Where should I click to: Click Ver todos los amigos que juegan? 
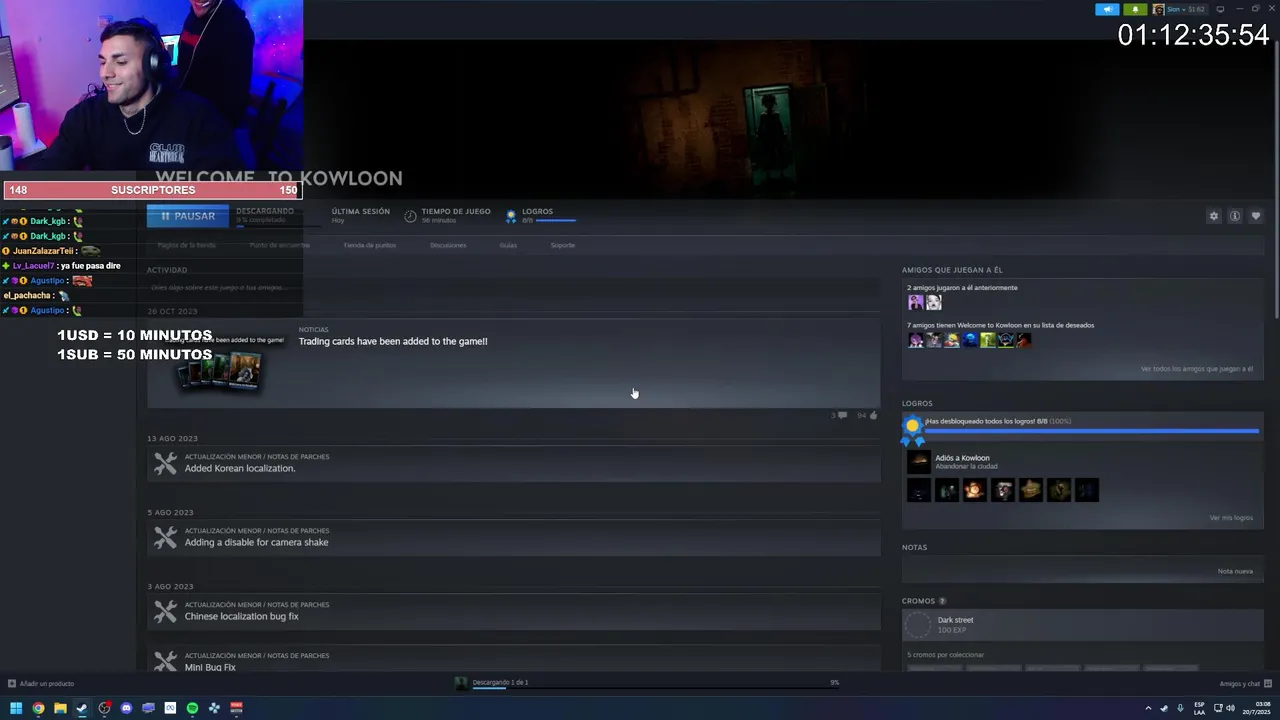point(1196,369)
